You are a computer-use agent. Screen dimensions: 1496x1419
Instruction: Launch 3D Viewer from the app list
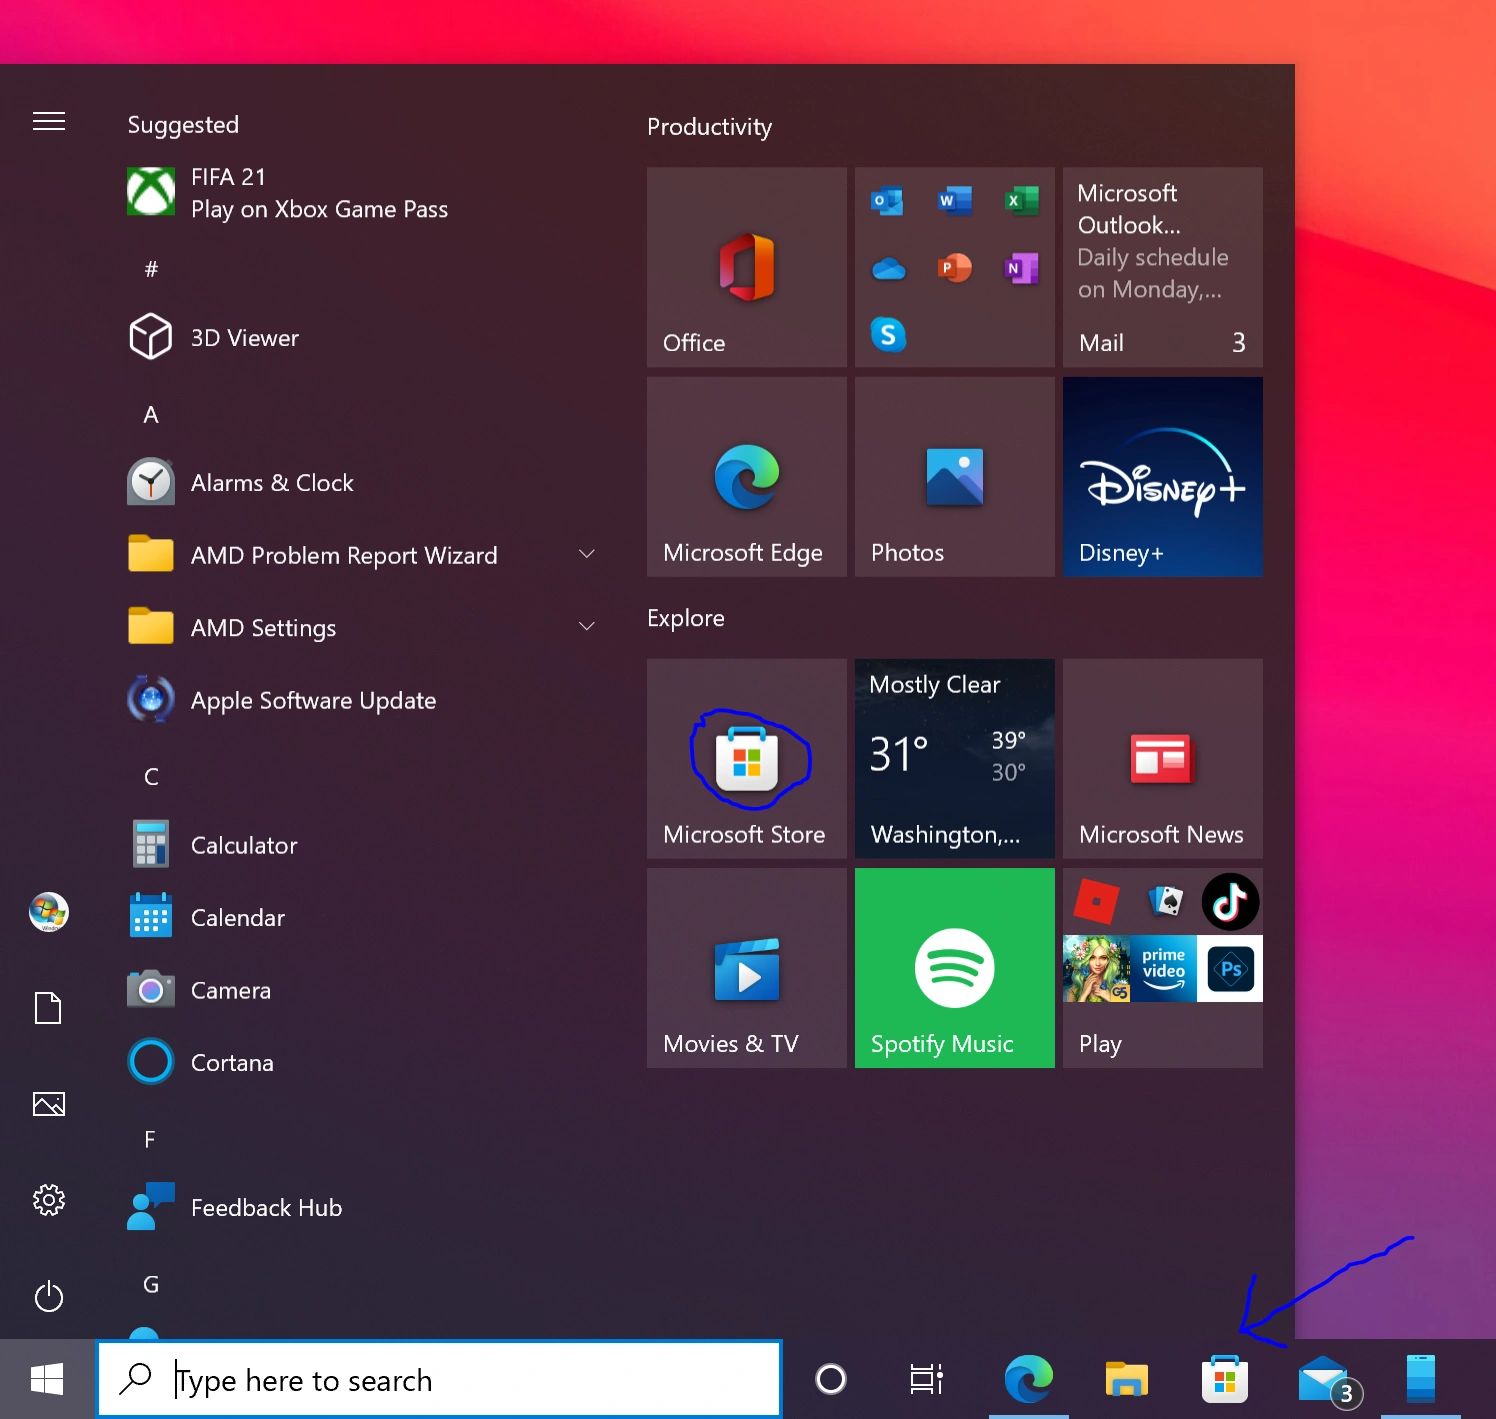[361, 338]
